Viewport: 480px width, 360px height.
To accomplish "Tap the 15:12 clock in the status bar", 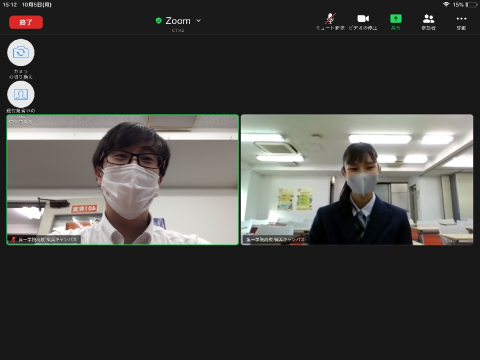I will [x=10, y=5].
